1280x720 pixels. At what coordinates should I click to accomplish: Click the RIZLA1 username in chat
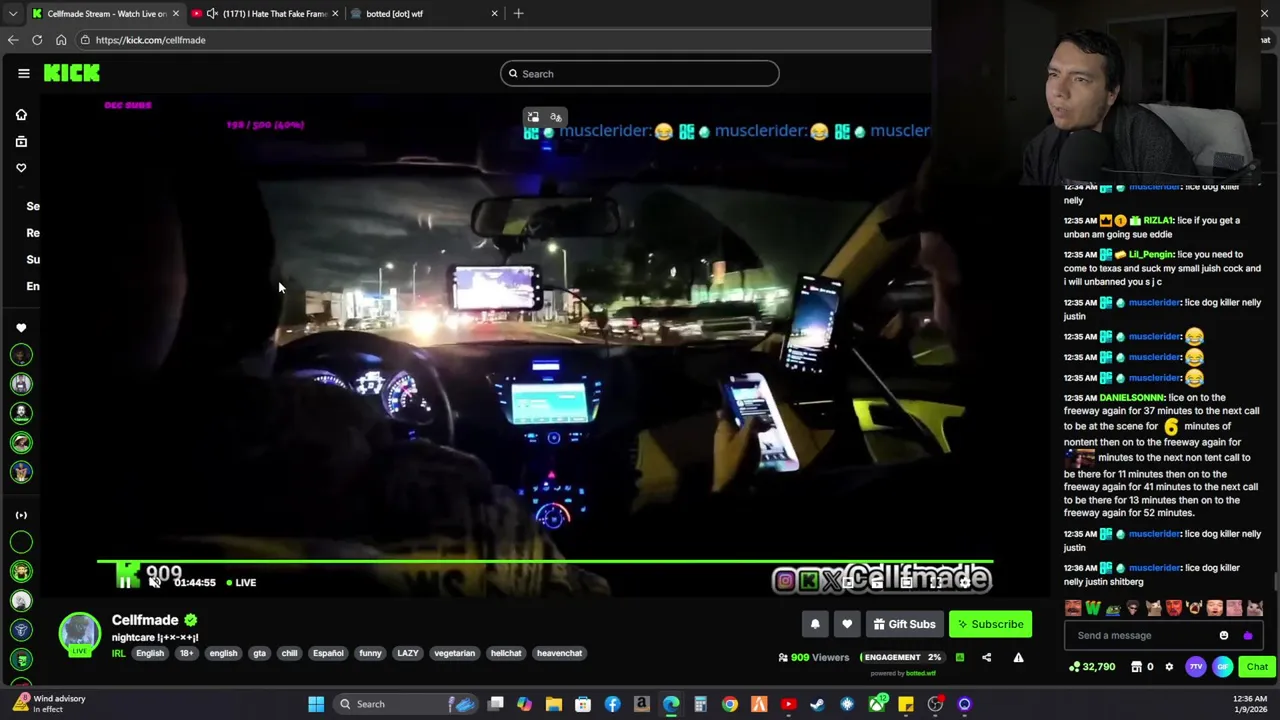[x=1158, y=221]
